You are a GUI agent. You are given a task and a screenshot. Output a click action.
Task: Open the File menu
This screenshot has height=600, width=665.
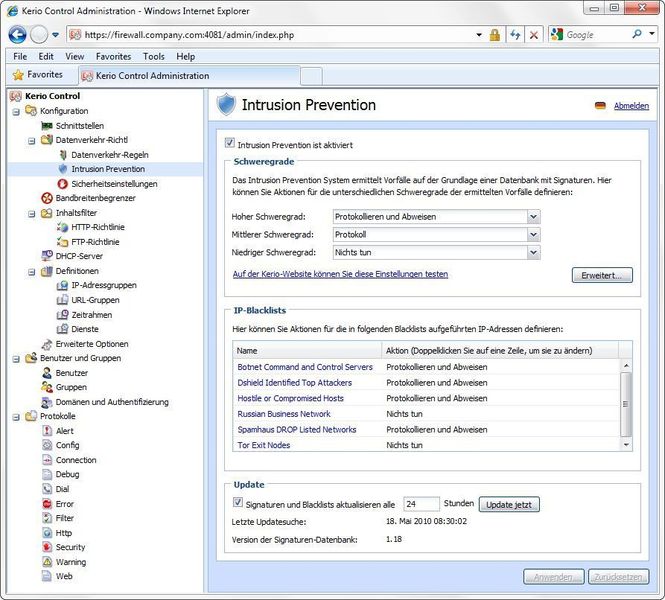click(x=20, y=56)
